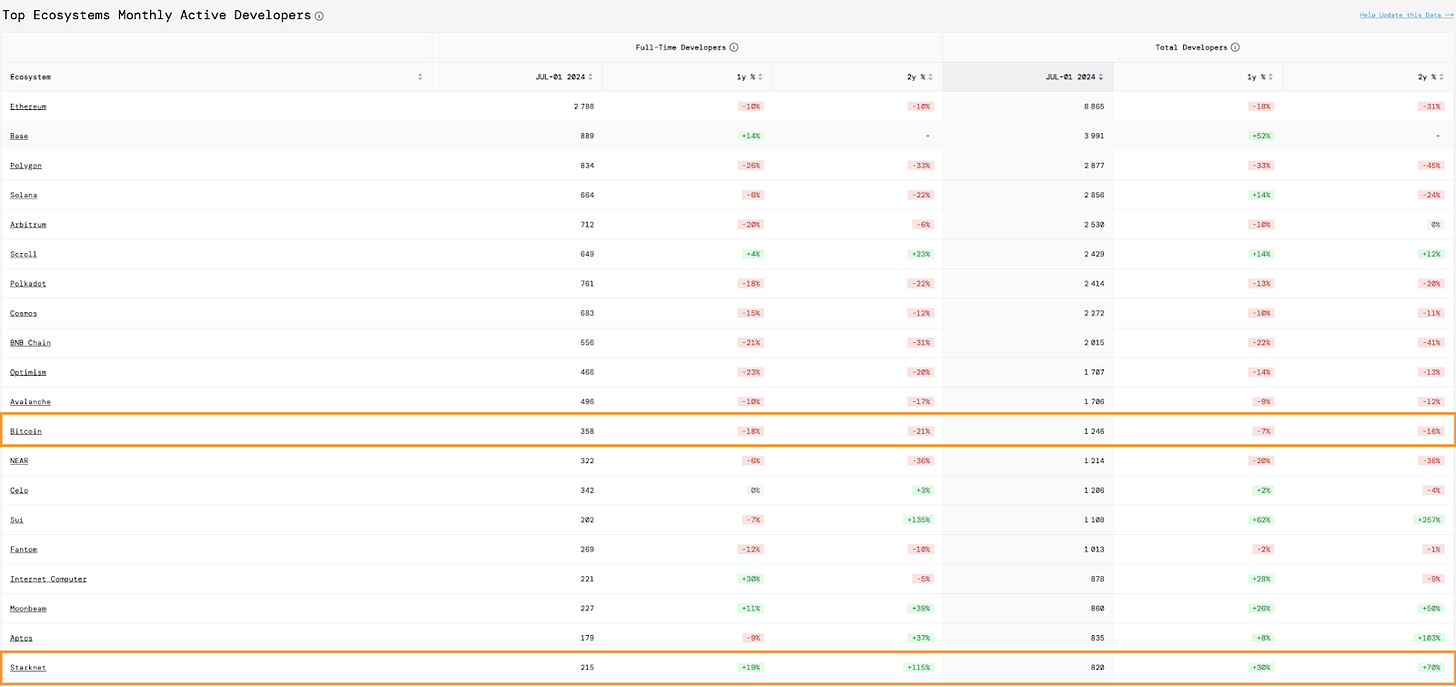The width and height of the screenshot is (1456, 687).
Task: Open the Fantom ecosystem link
Action: tap(23, 549)
